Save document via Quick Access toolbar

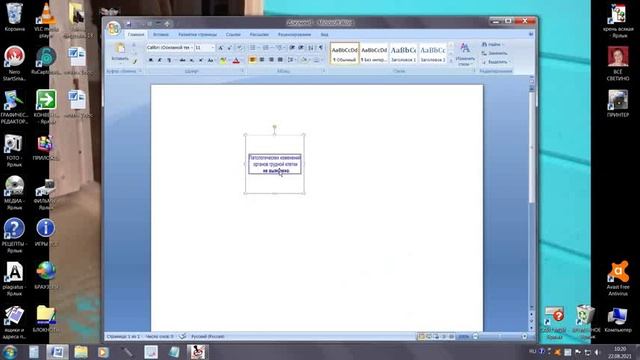click(x=128, y=24)
